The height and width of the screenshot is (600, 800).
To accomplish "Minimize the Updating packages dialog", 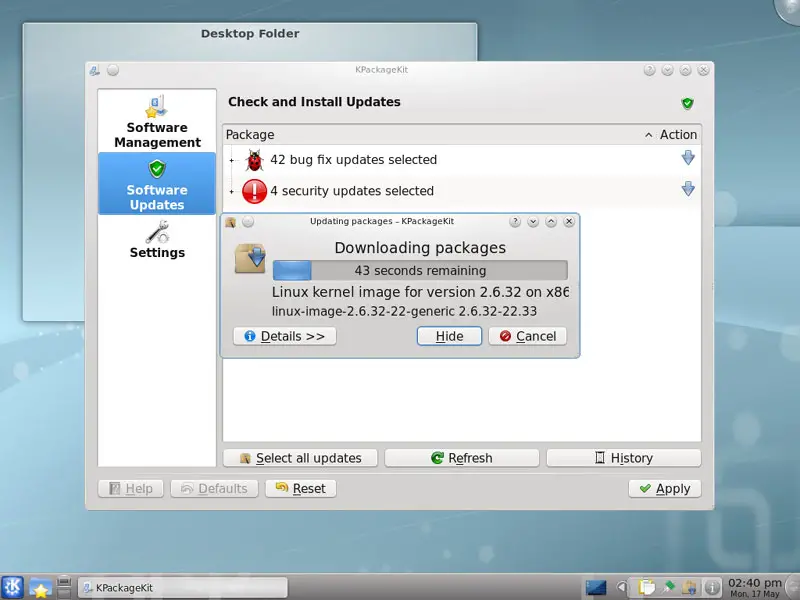I will [533, 221].
